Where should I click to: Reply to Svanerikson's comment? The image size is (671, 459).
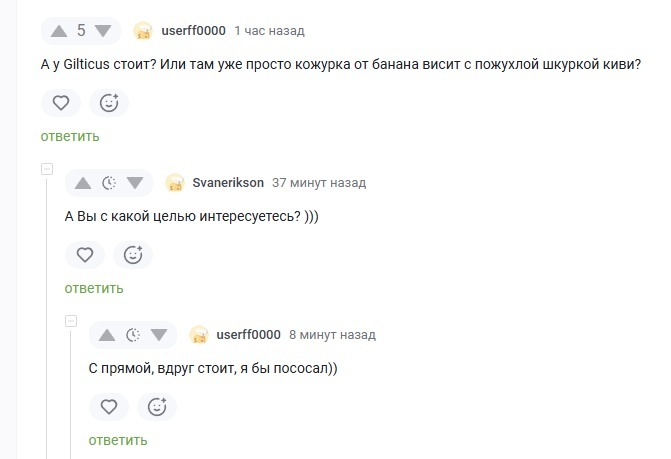[94, 288]
